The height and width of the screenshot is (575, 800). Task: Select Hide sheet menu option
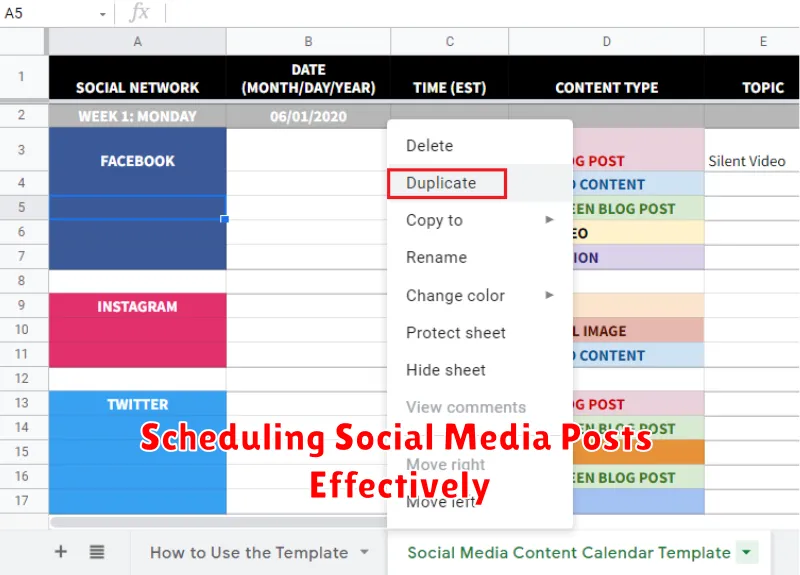coord(480,370)
